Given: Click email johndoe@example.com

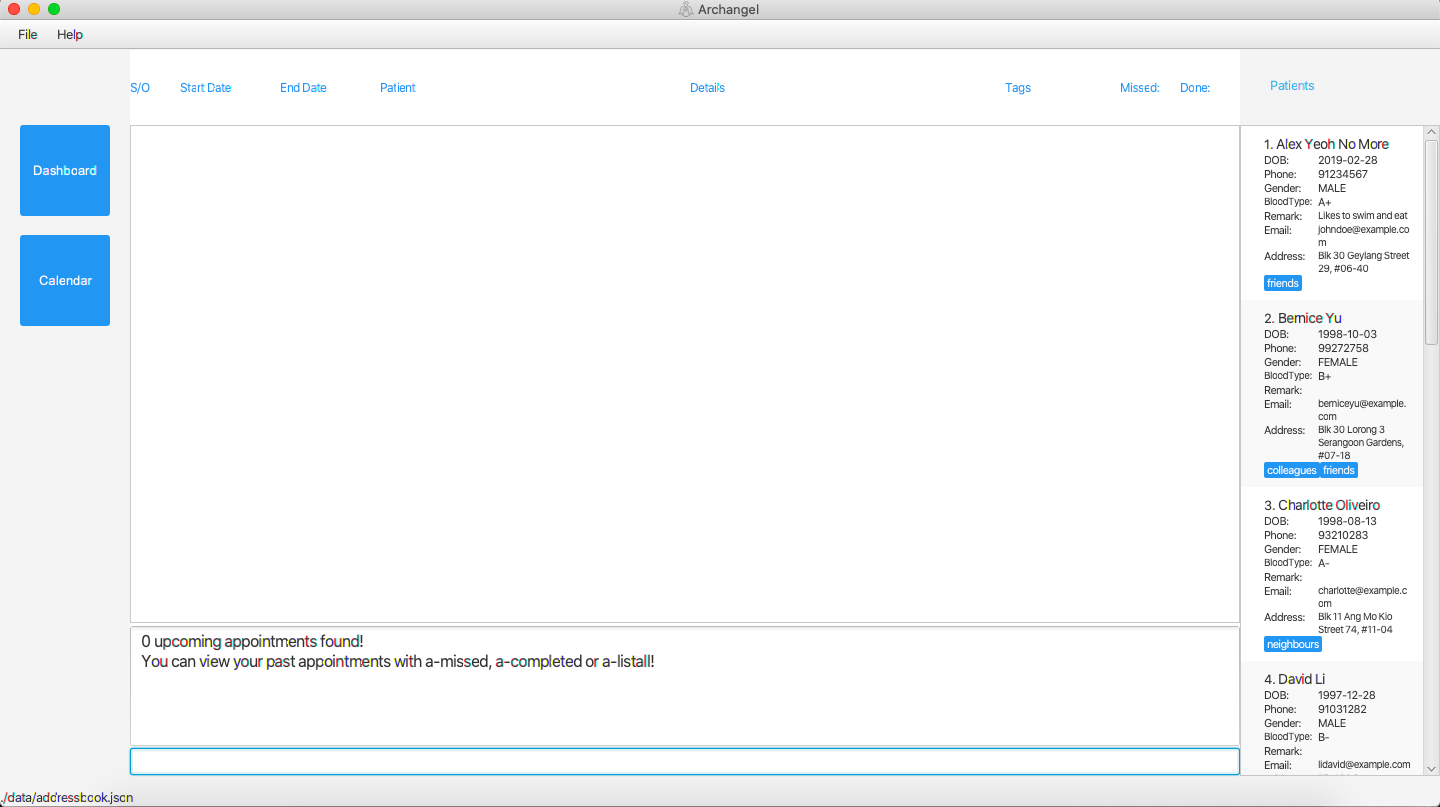Looking at the screenshot, I should 1364,236.
